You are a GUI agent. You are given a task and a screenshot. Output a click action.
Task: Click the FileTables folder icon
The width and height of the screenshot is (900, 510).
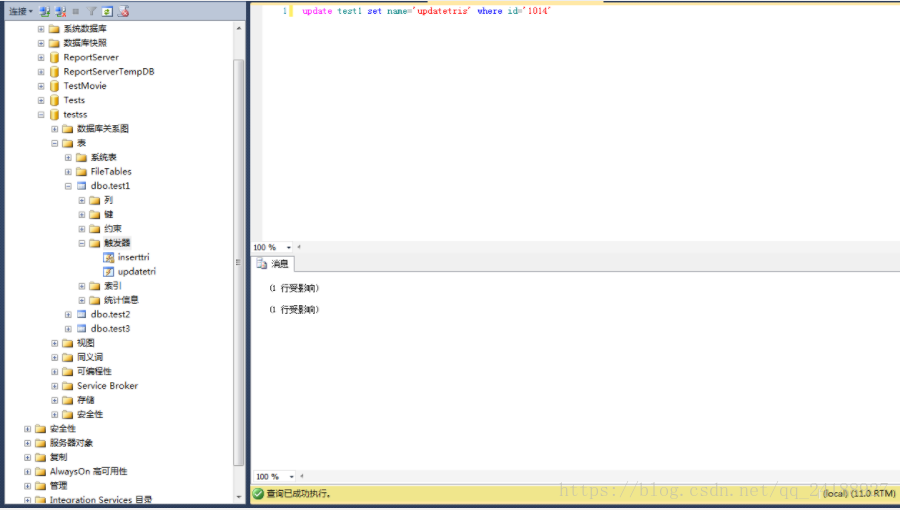[x=82, y=172]
